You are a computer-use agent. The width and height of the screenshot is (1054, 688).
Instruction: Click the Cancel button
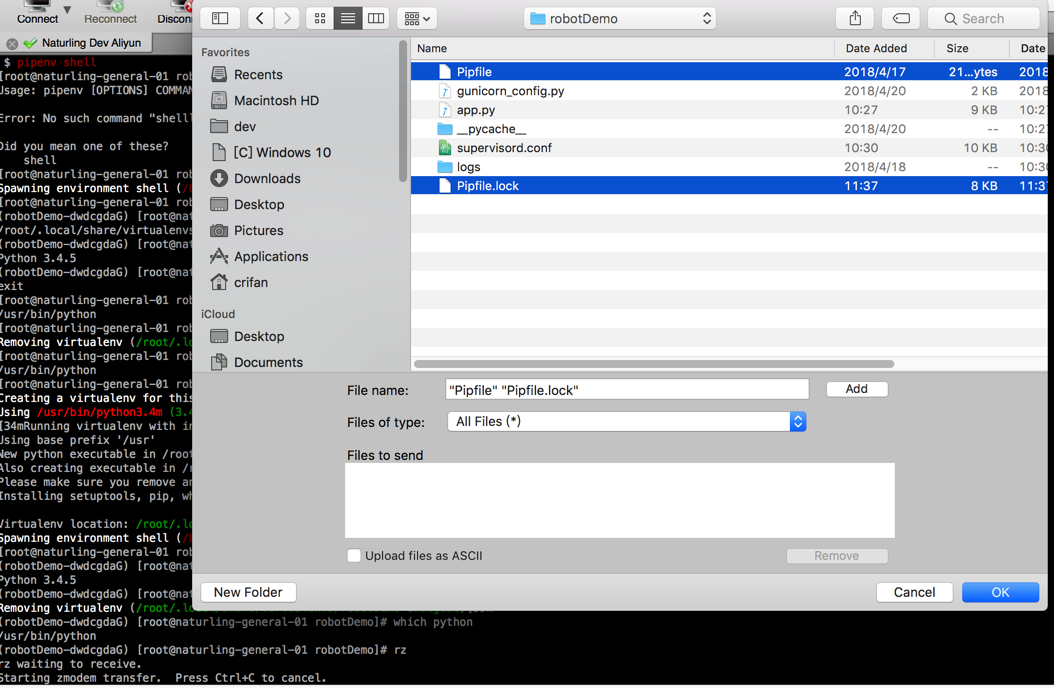(914, 592)
